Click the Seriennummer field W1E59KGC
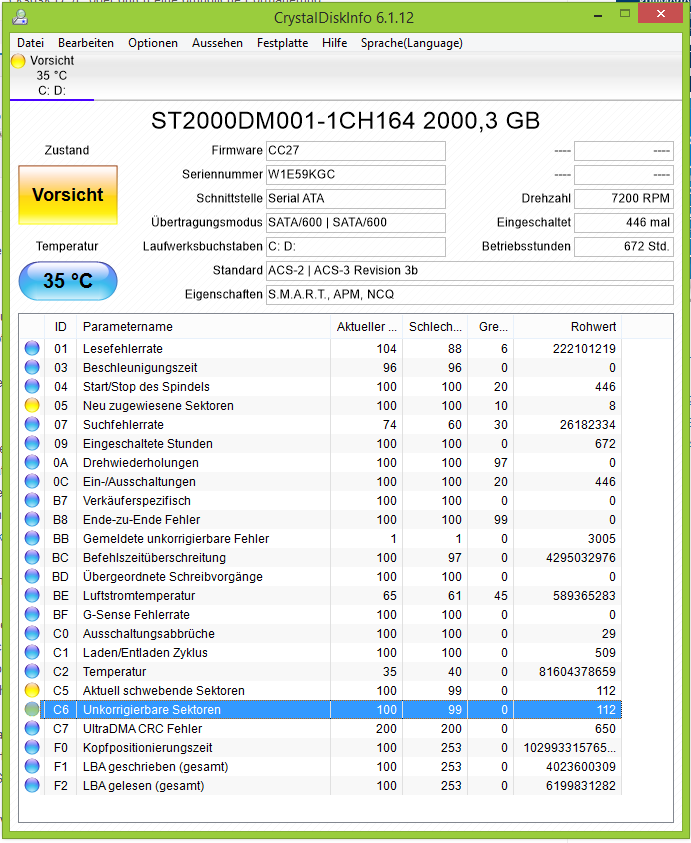691x843 pixels. (355, 175)
